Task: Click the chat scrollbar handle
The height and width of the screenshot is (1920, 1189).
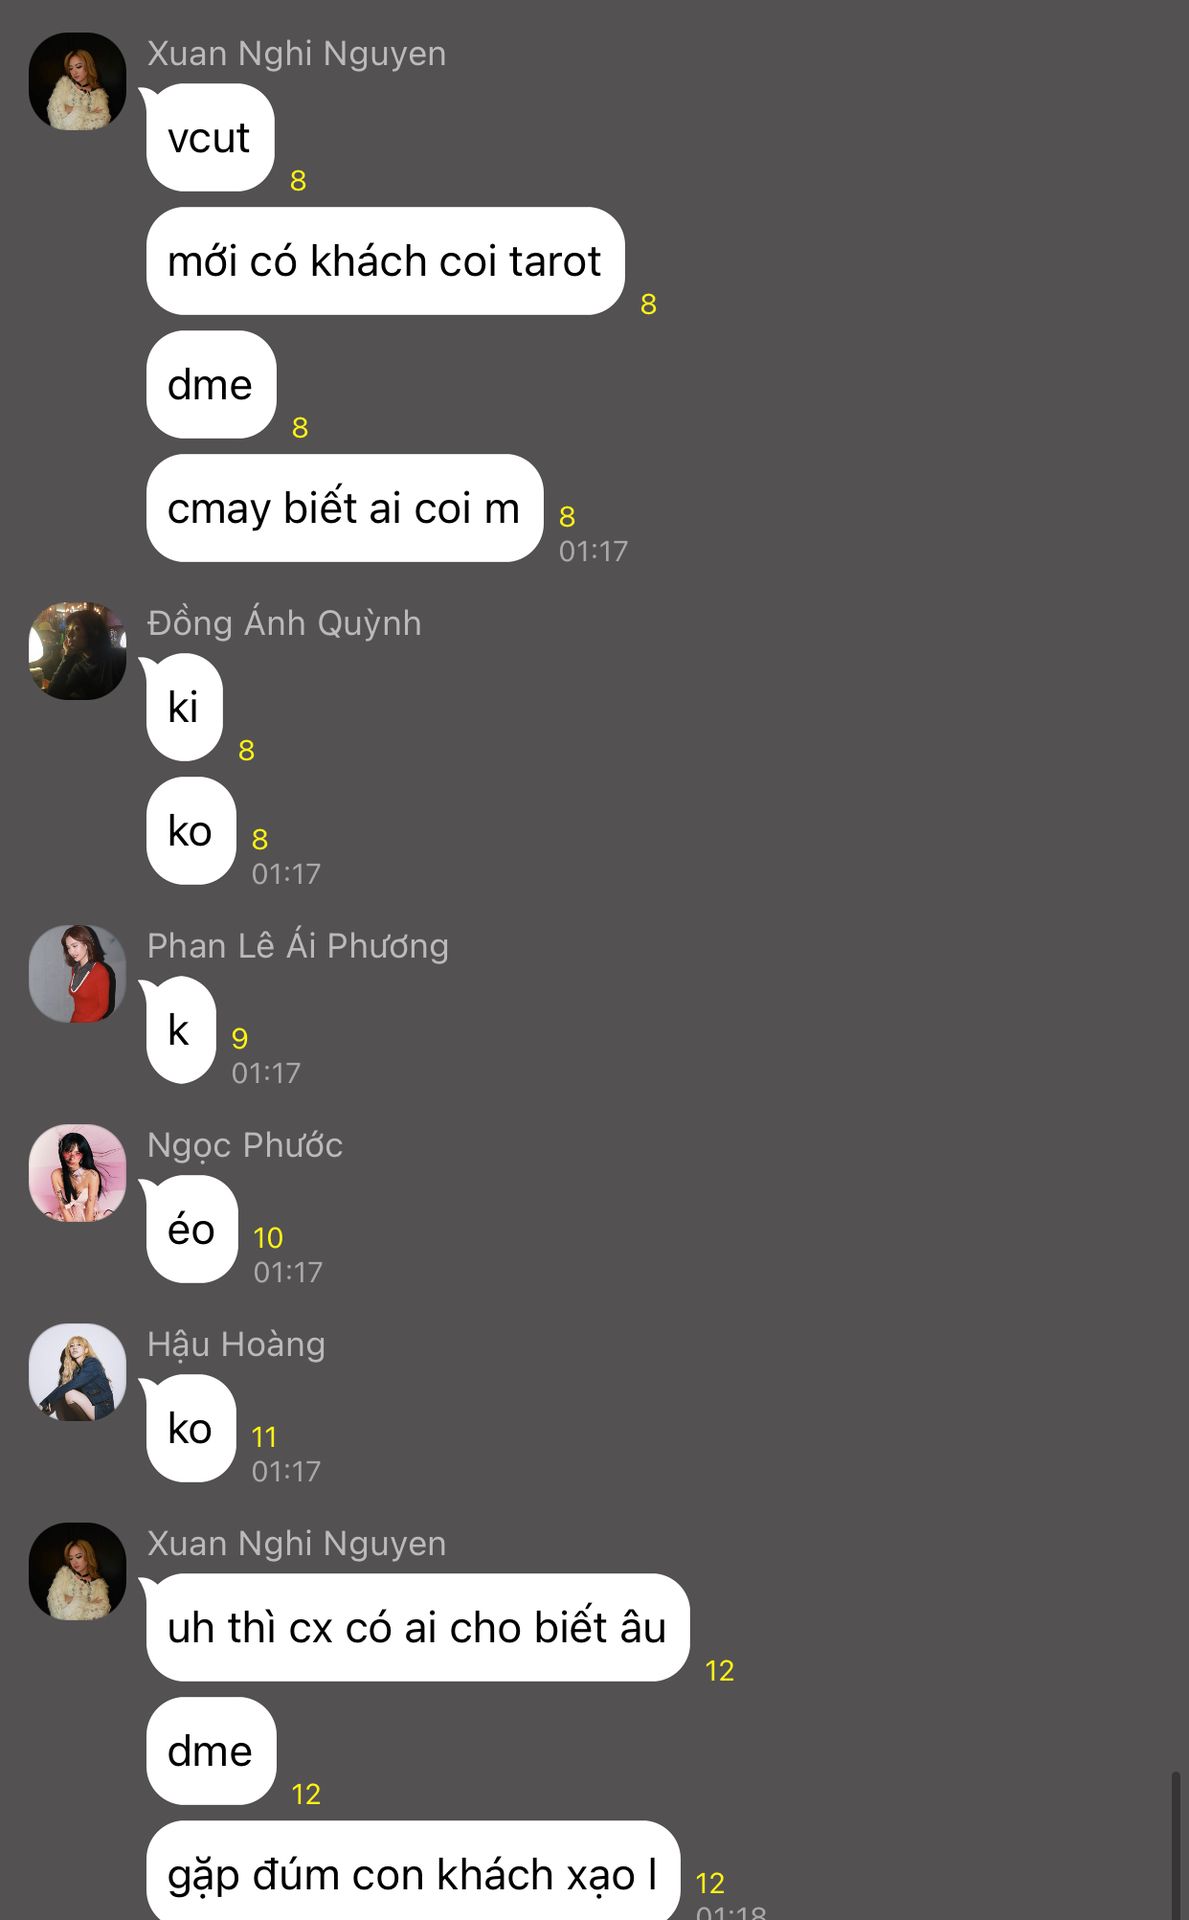Action: [1176, 1845]
